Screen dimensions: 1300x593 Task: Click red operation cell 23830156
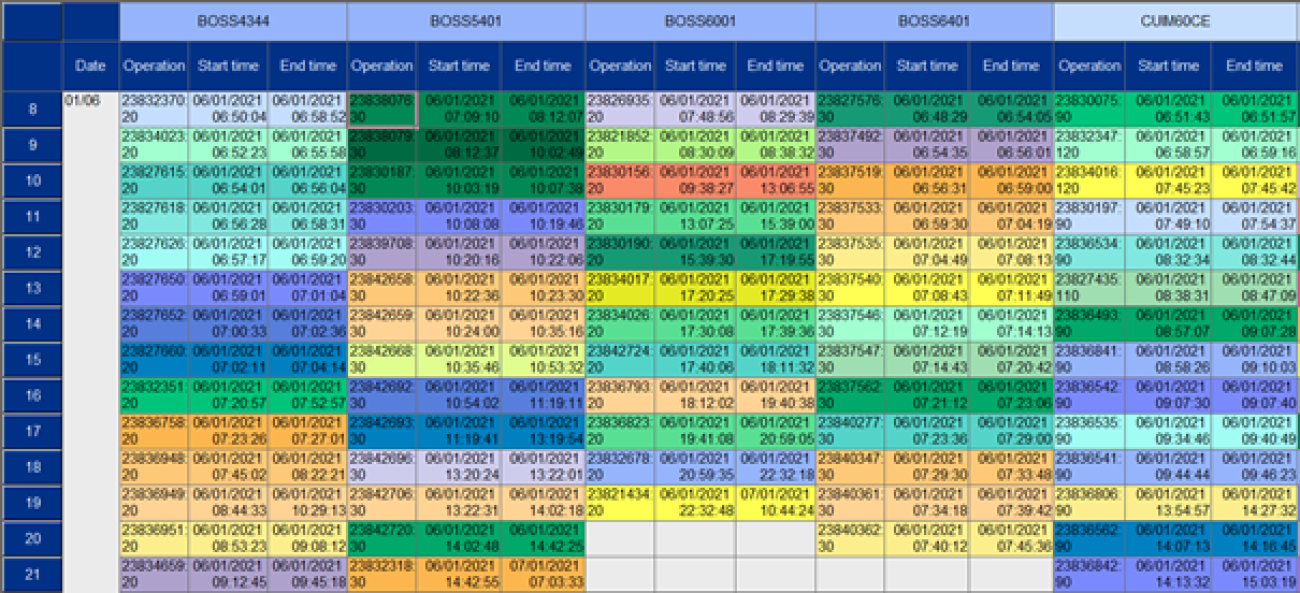click(x=620, y=181)
